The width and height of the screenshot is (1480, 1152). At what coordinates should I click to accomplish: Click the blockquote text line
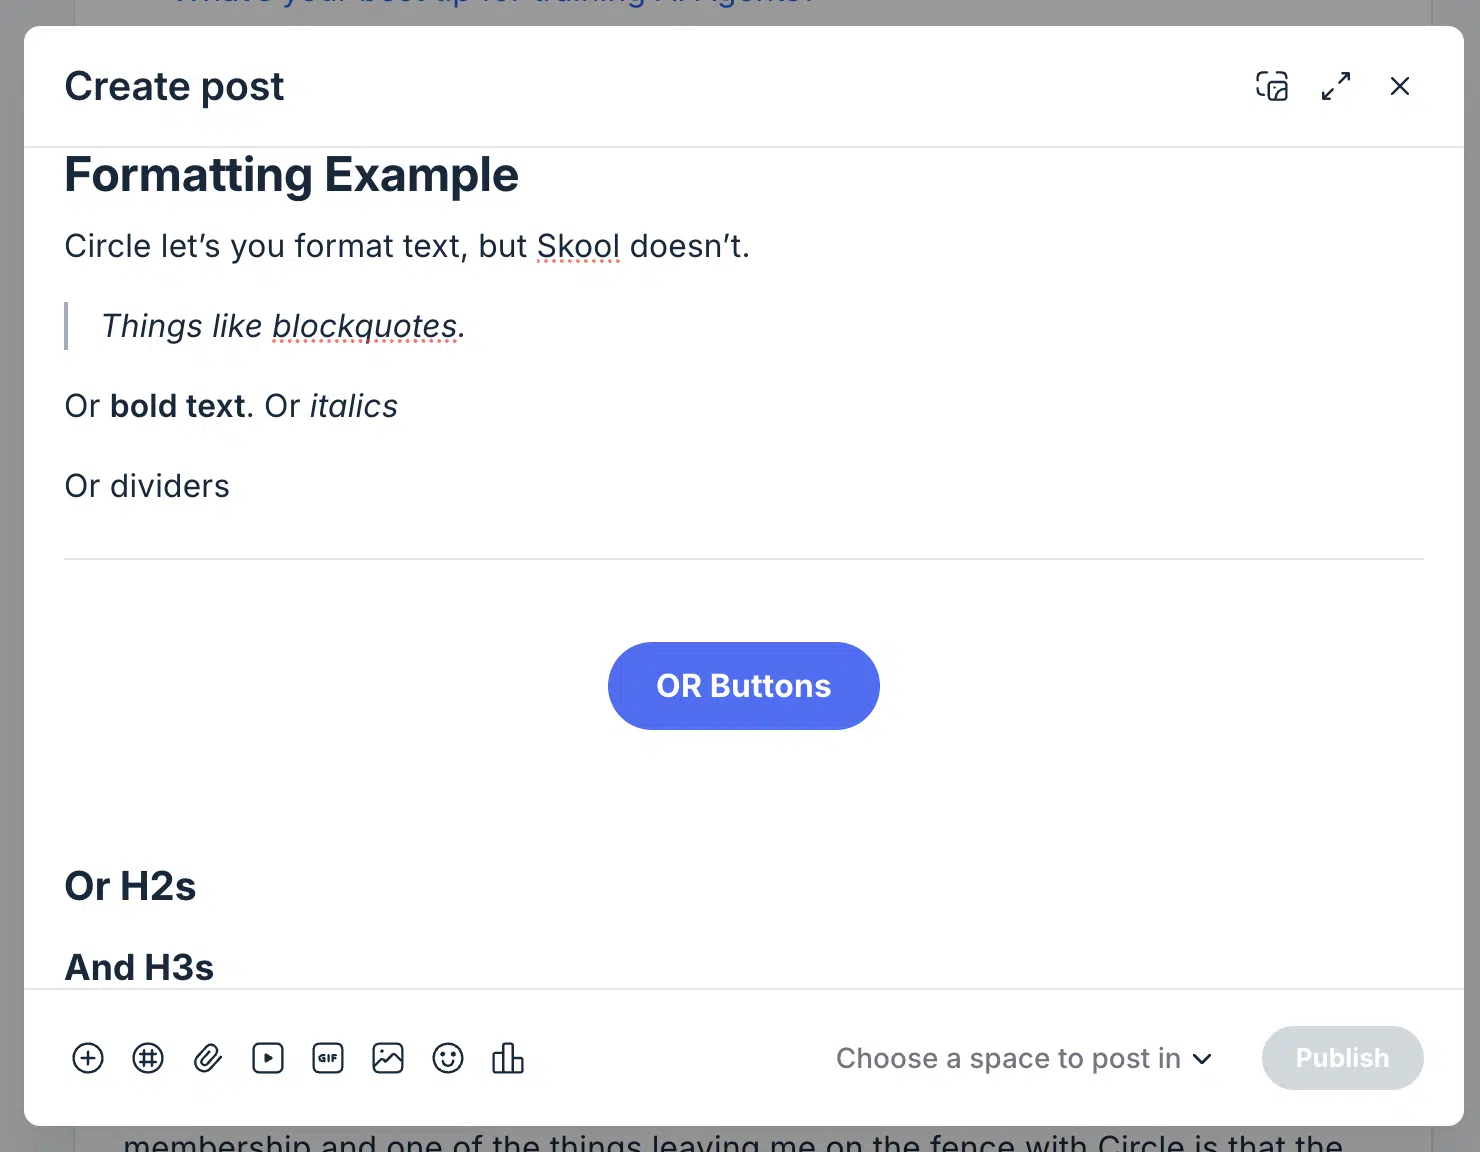coord(283,326)
